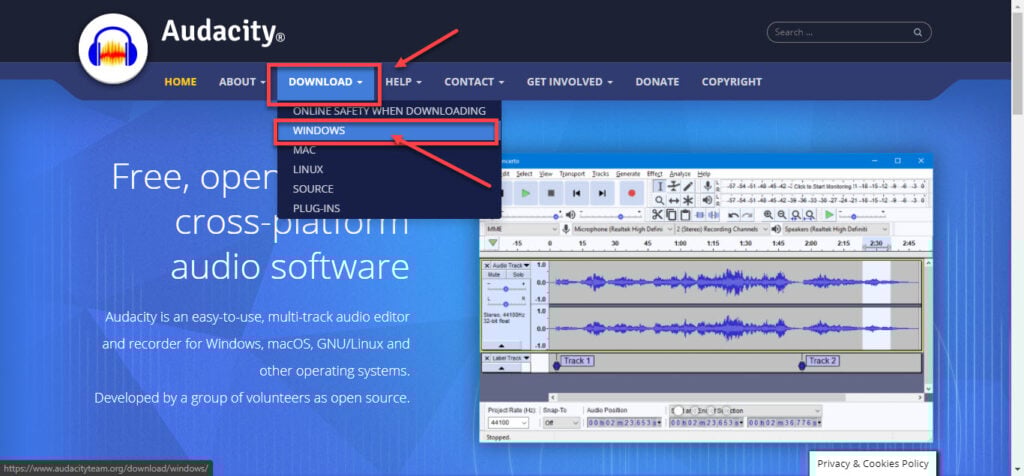Choose PLUG-INS from the Download dropdown

pyautogui.click(x=389, y=208)
